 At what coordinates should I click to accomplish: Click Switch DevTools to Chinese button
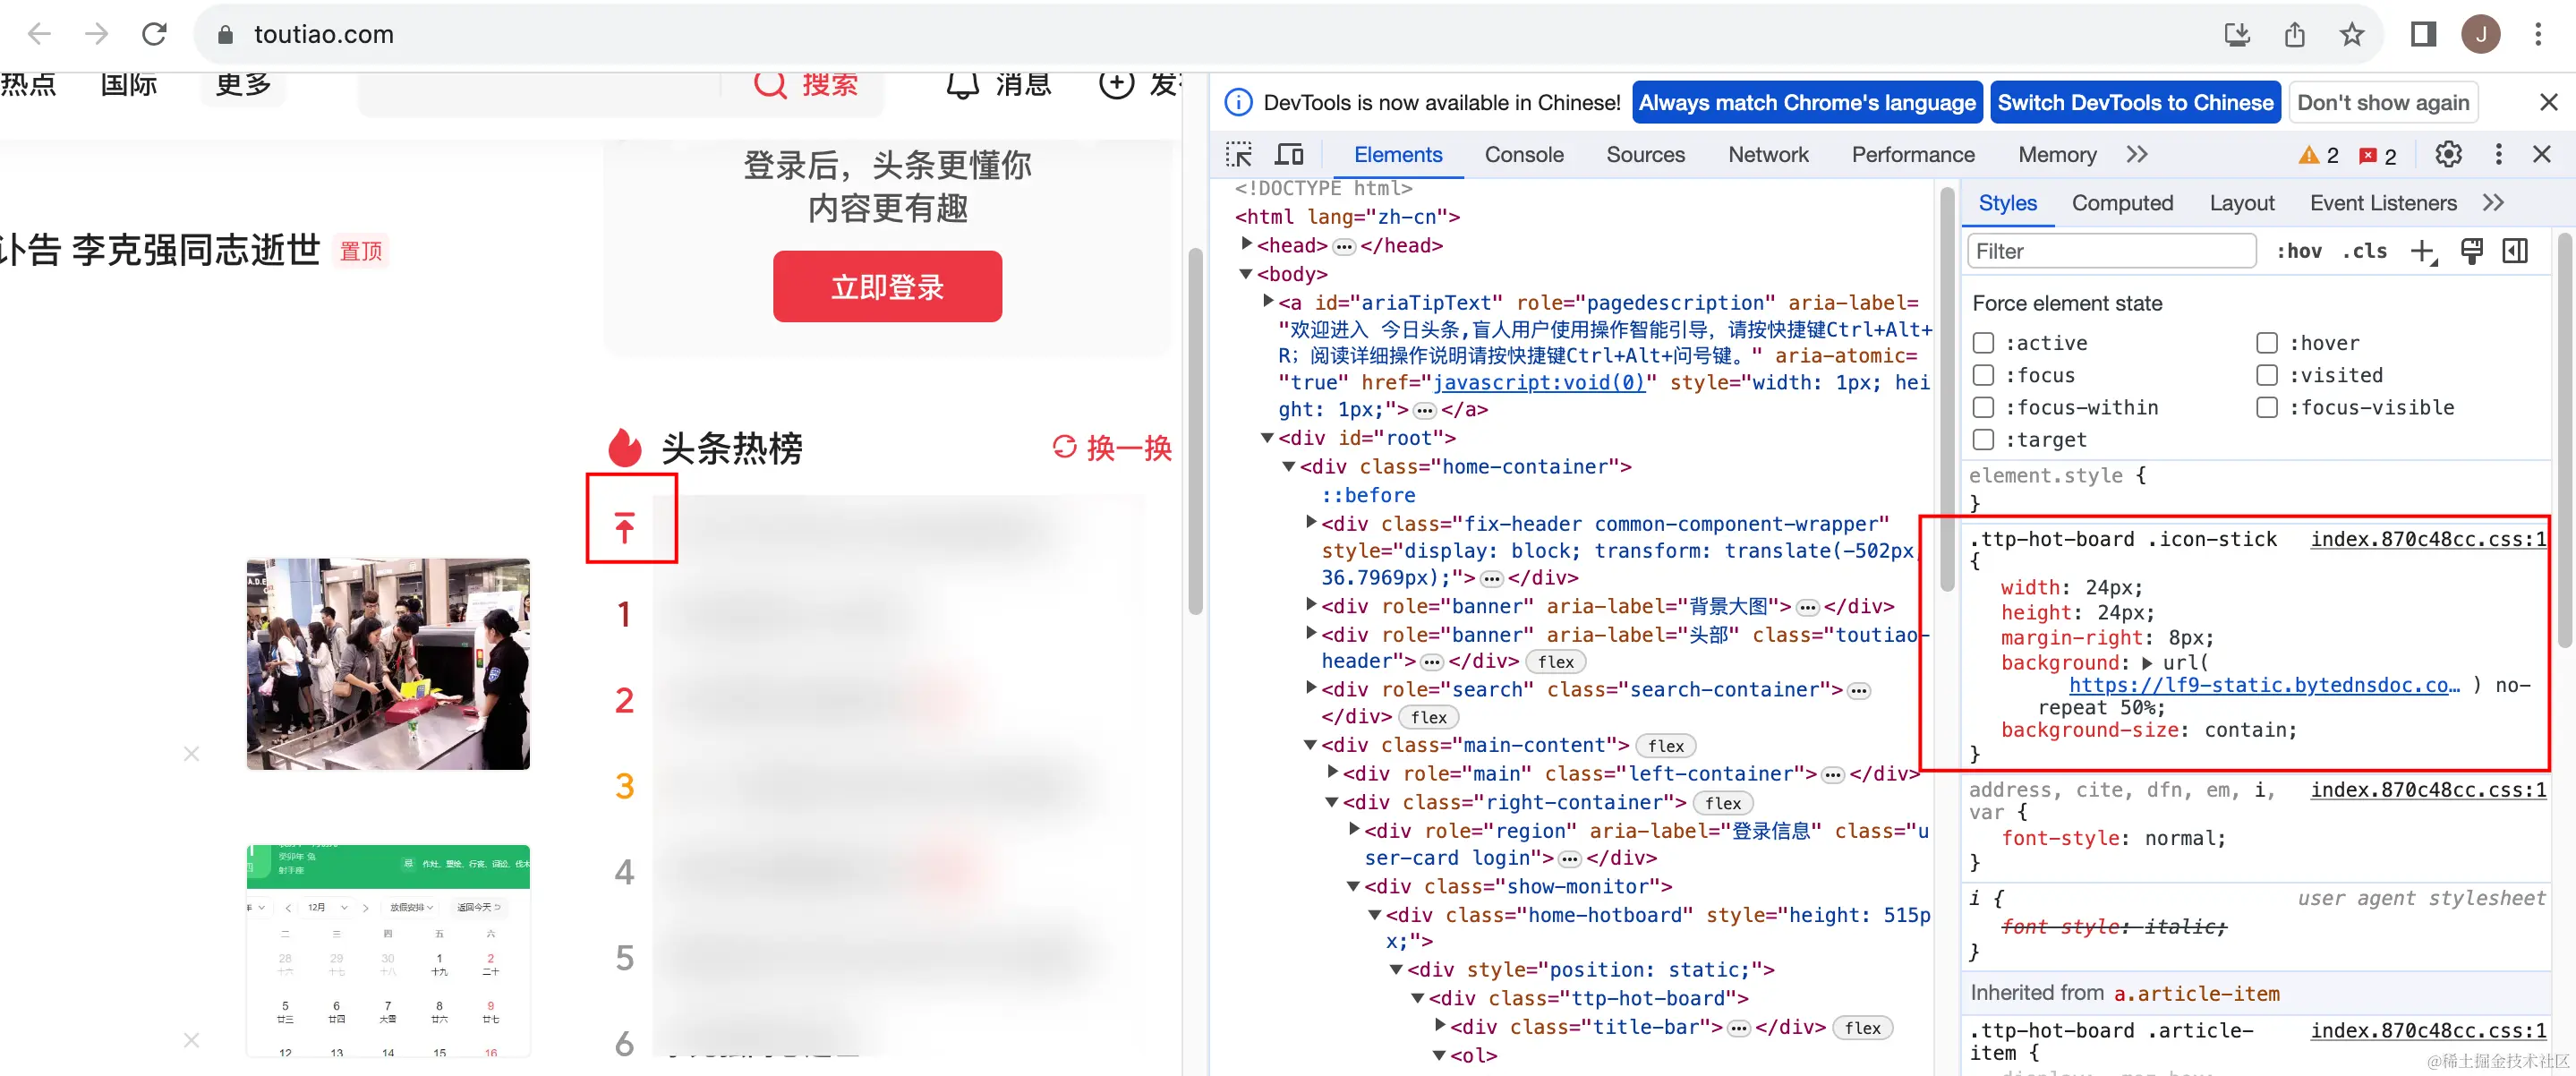pyautogui.click(x=2134, y=103)
